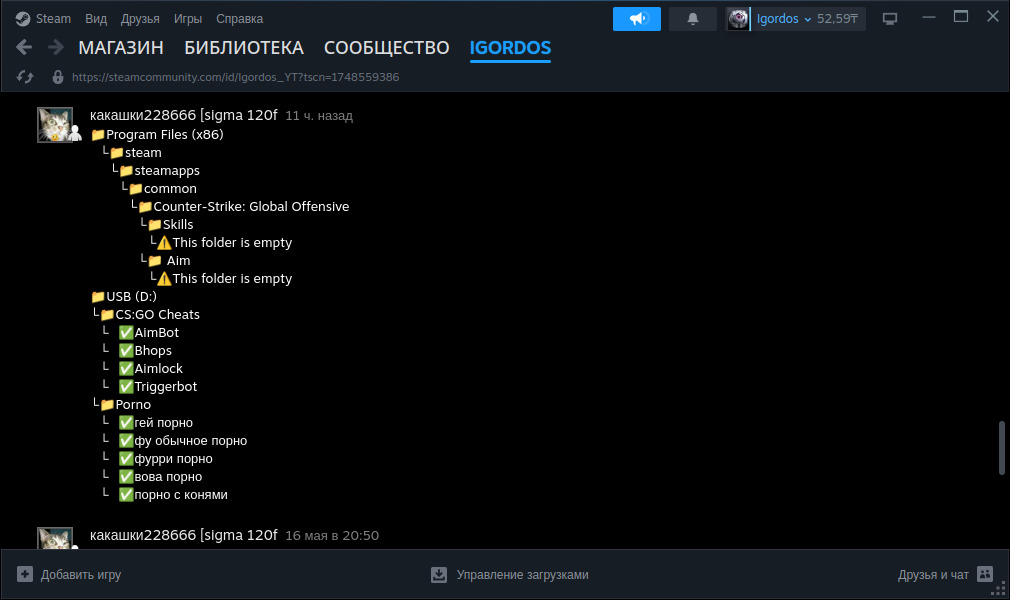
Task: Open the Справка menu
Action: [239, 19]
